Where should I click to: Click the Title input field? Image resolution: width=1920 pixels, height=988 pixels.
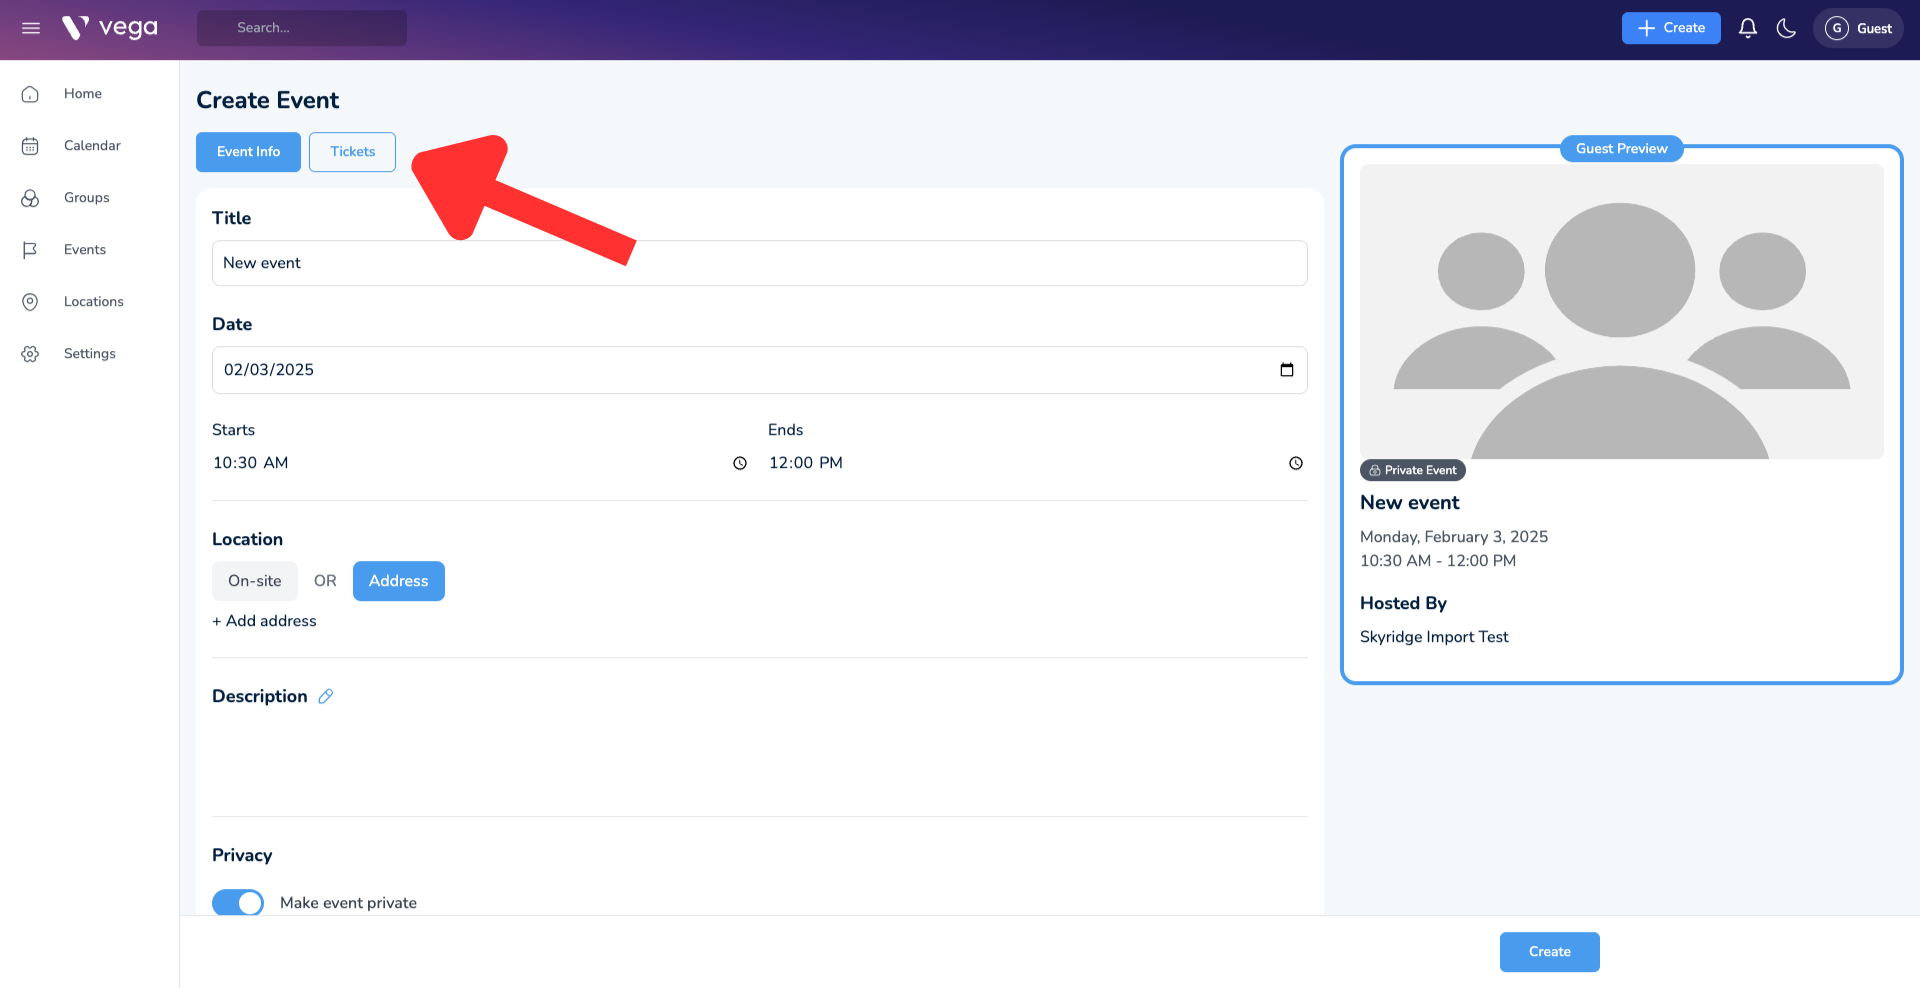759,263
